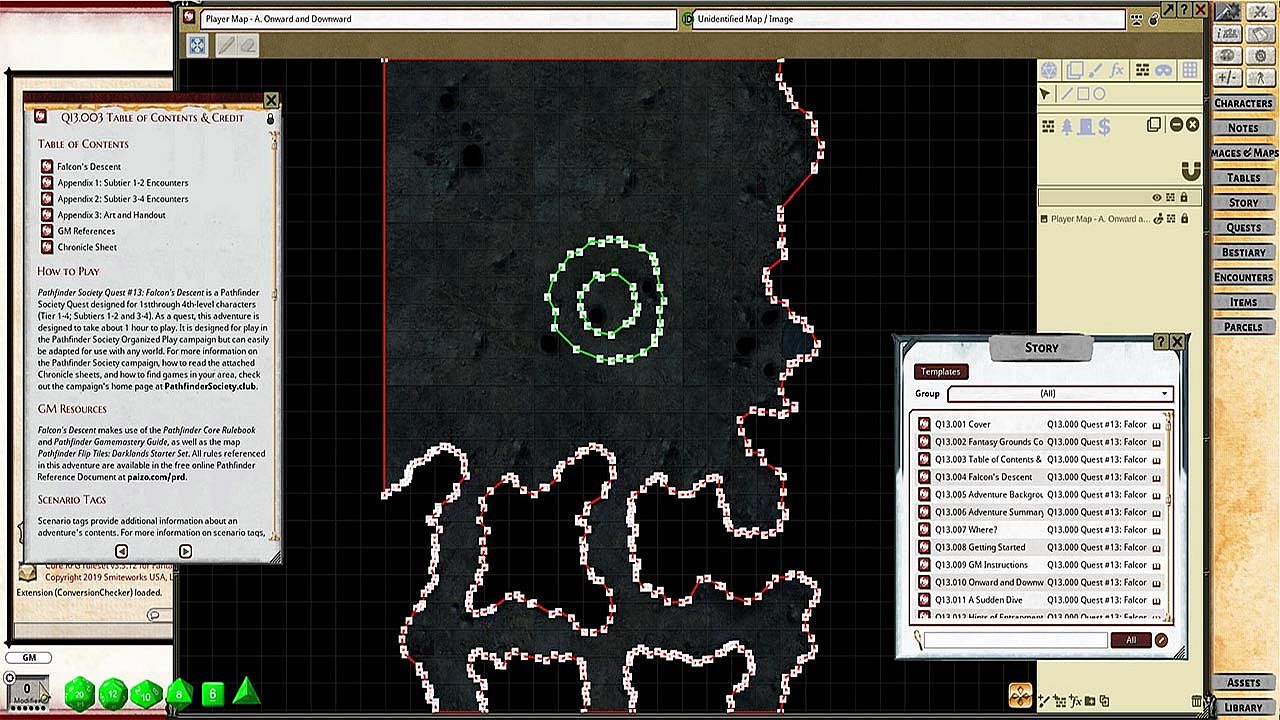
Task: Open the GM References link
Action: (86, 231)
